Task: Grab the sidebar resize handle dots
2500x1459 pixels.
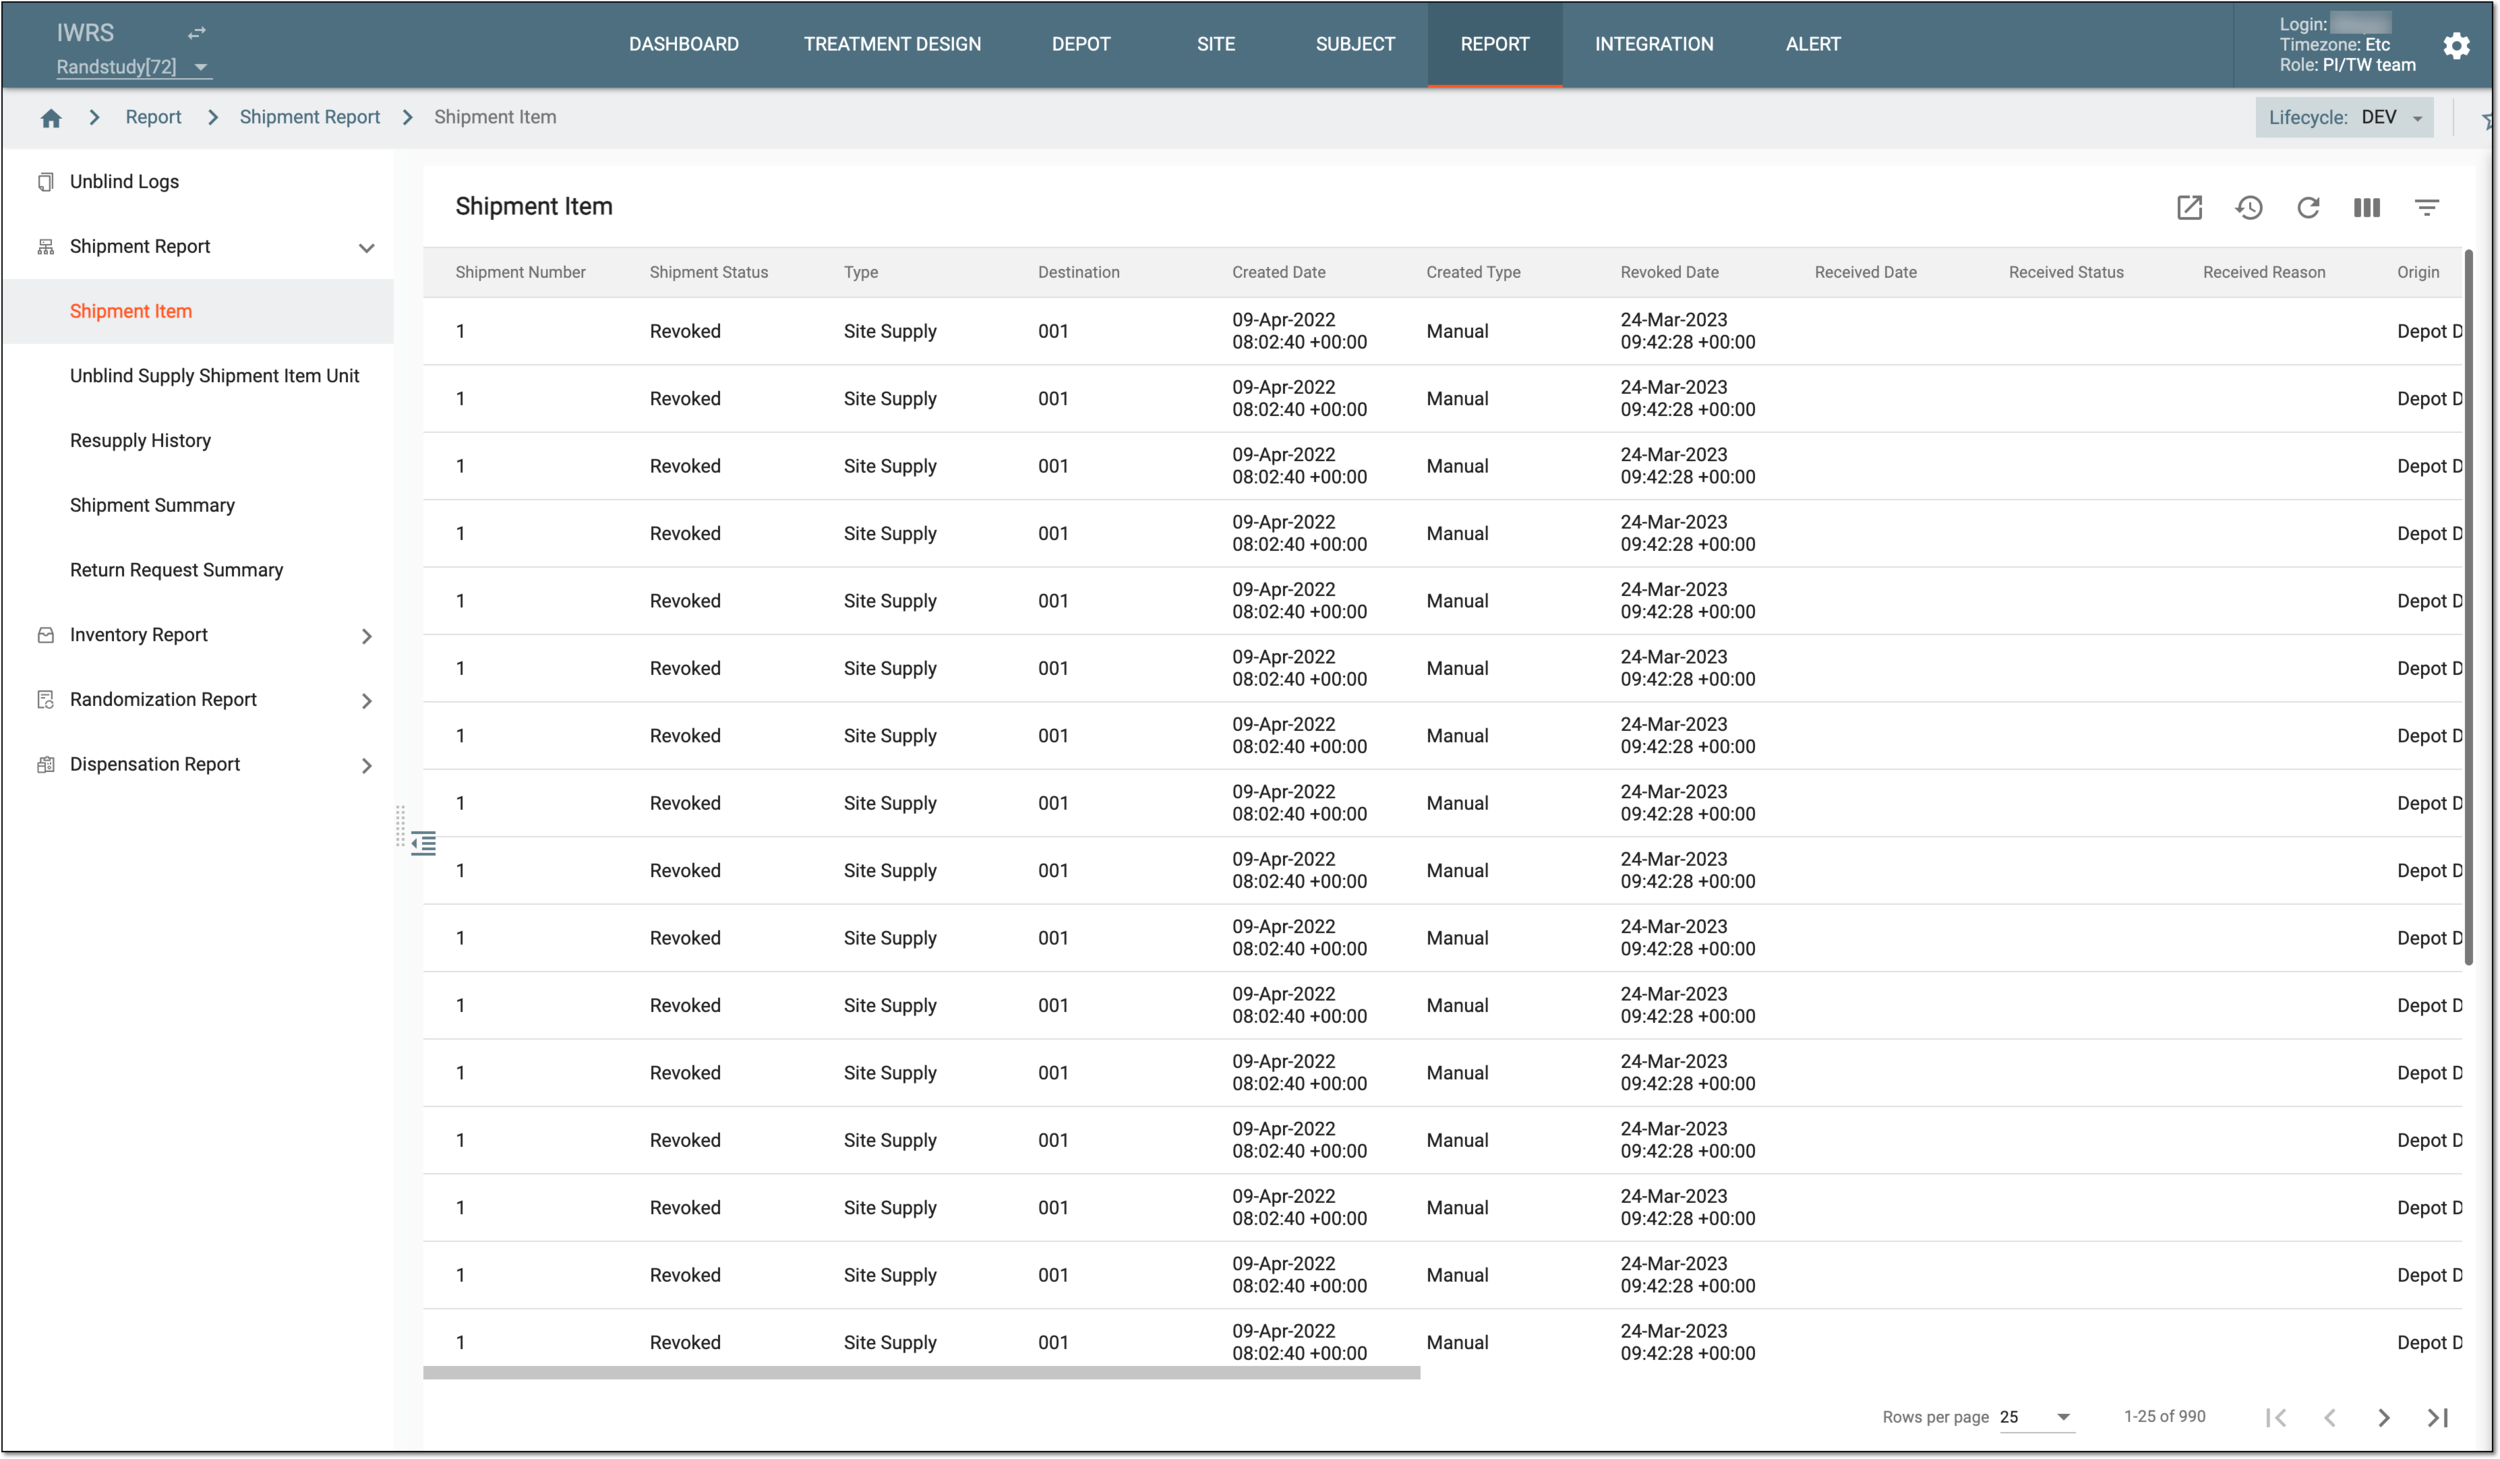Action: click(400, 826)
